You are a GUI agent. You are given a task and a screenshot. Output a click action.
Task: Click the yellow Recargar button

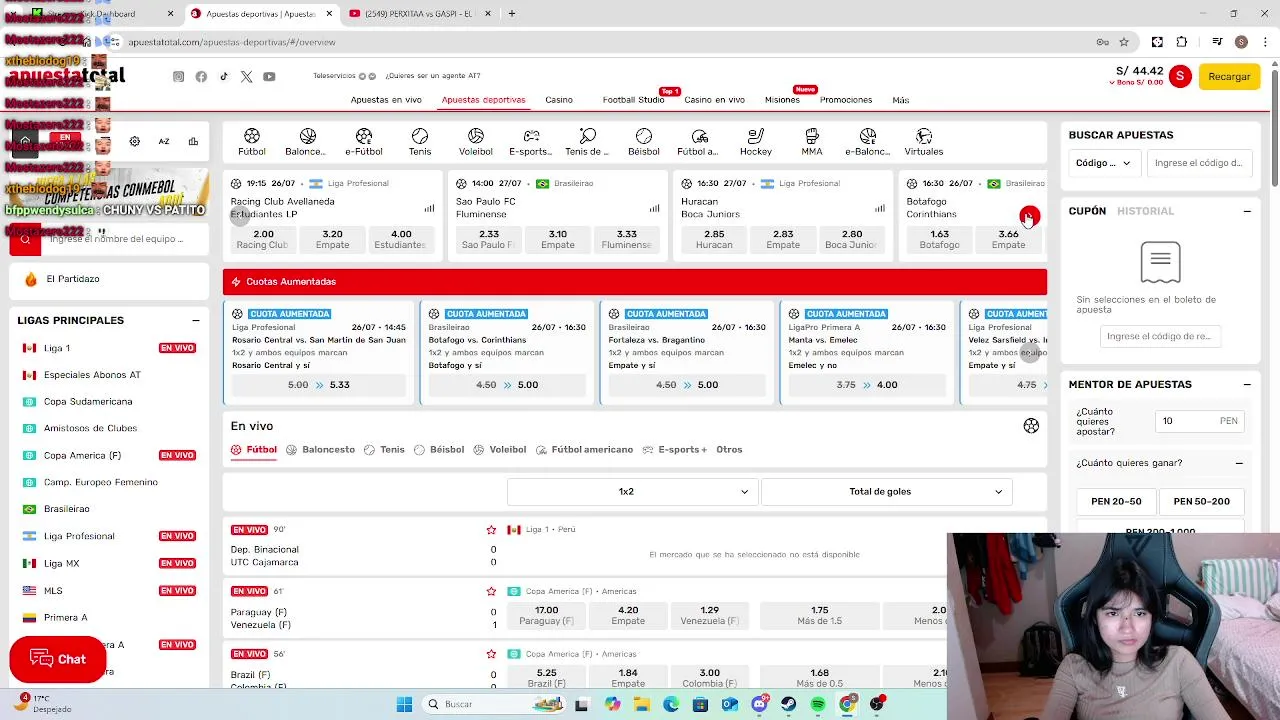pos(1229,76)
